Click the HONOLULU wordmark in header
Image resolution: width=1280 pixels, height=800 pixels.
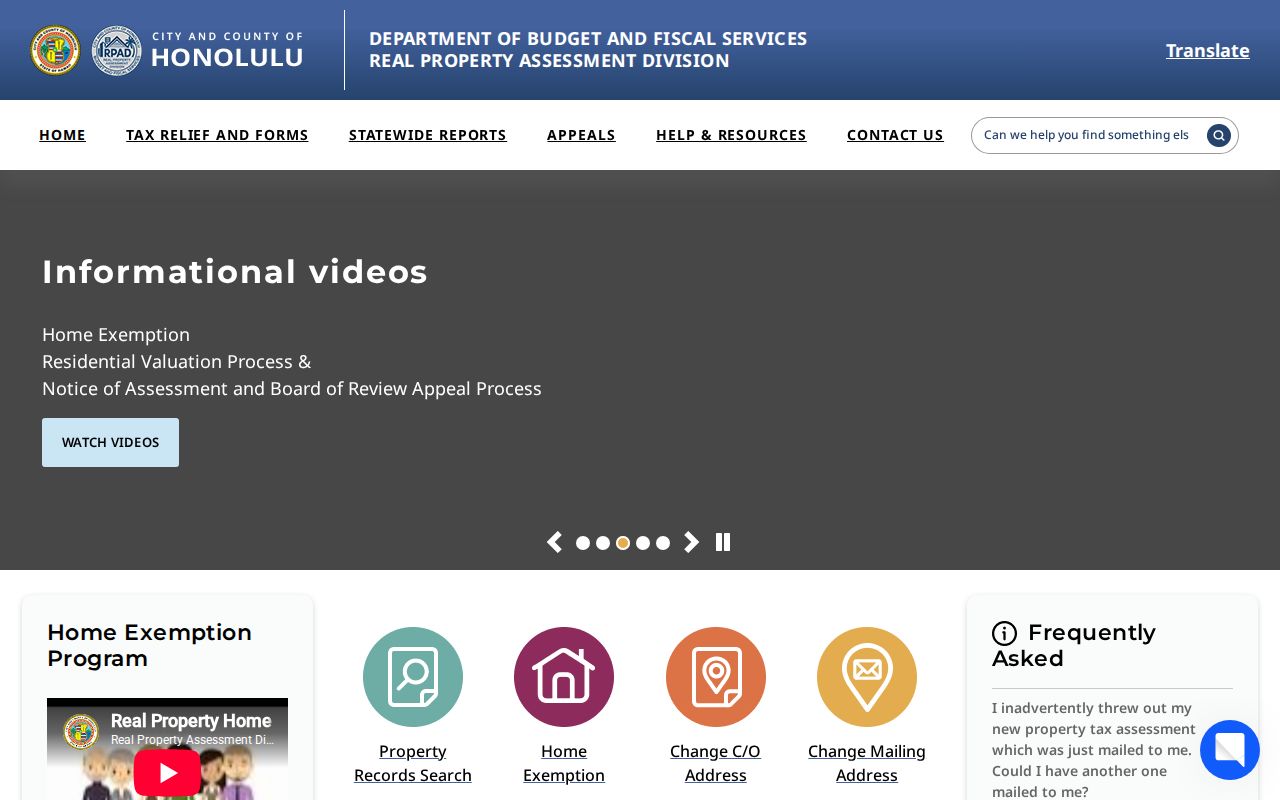coord(227,58)
